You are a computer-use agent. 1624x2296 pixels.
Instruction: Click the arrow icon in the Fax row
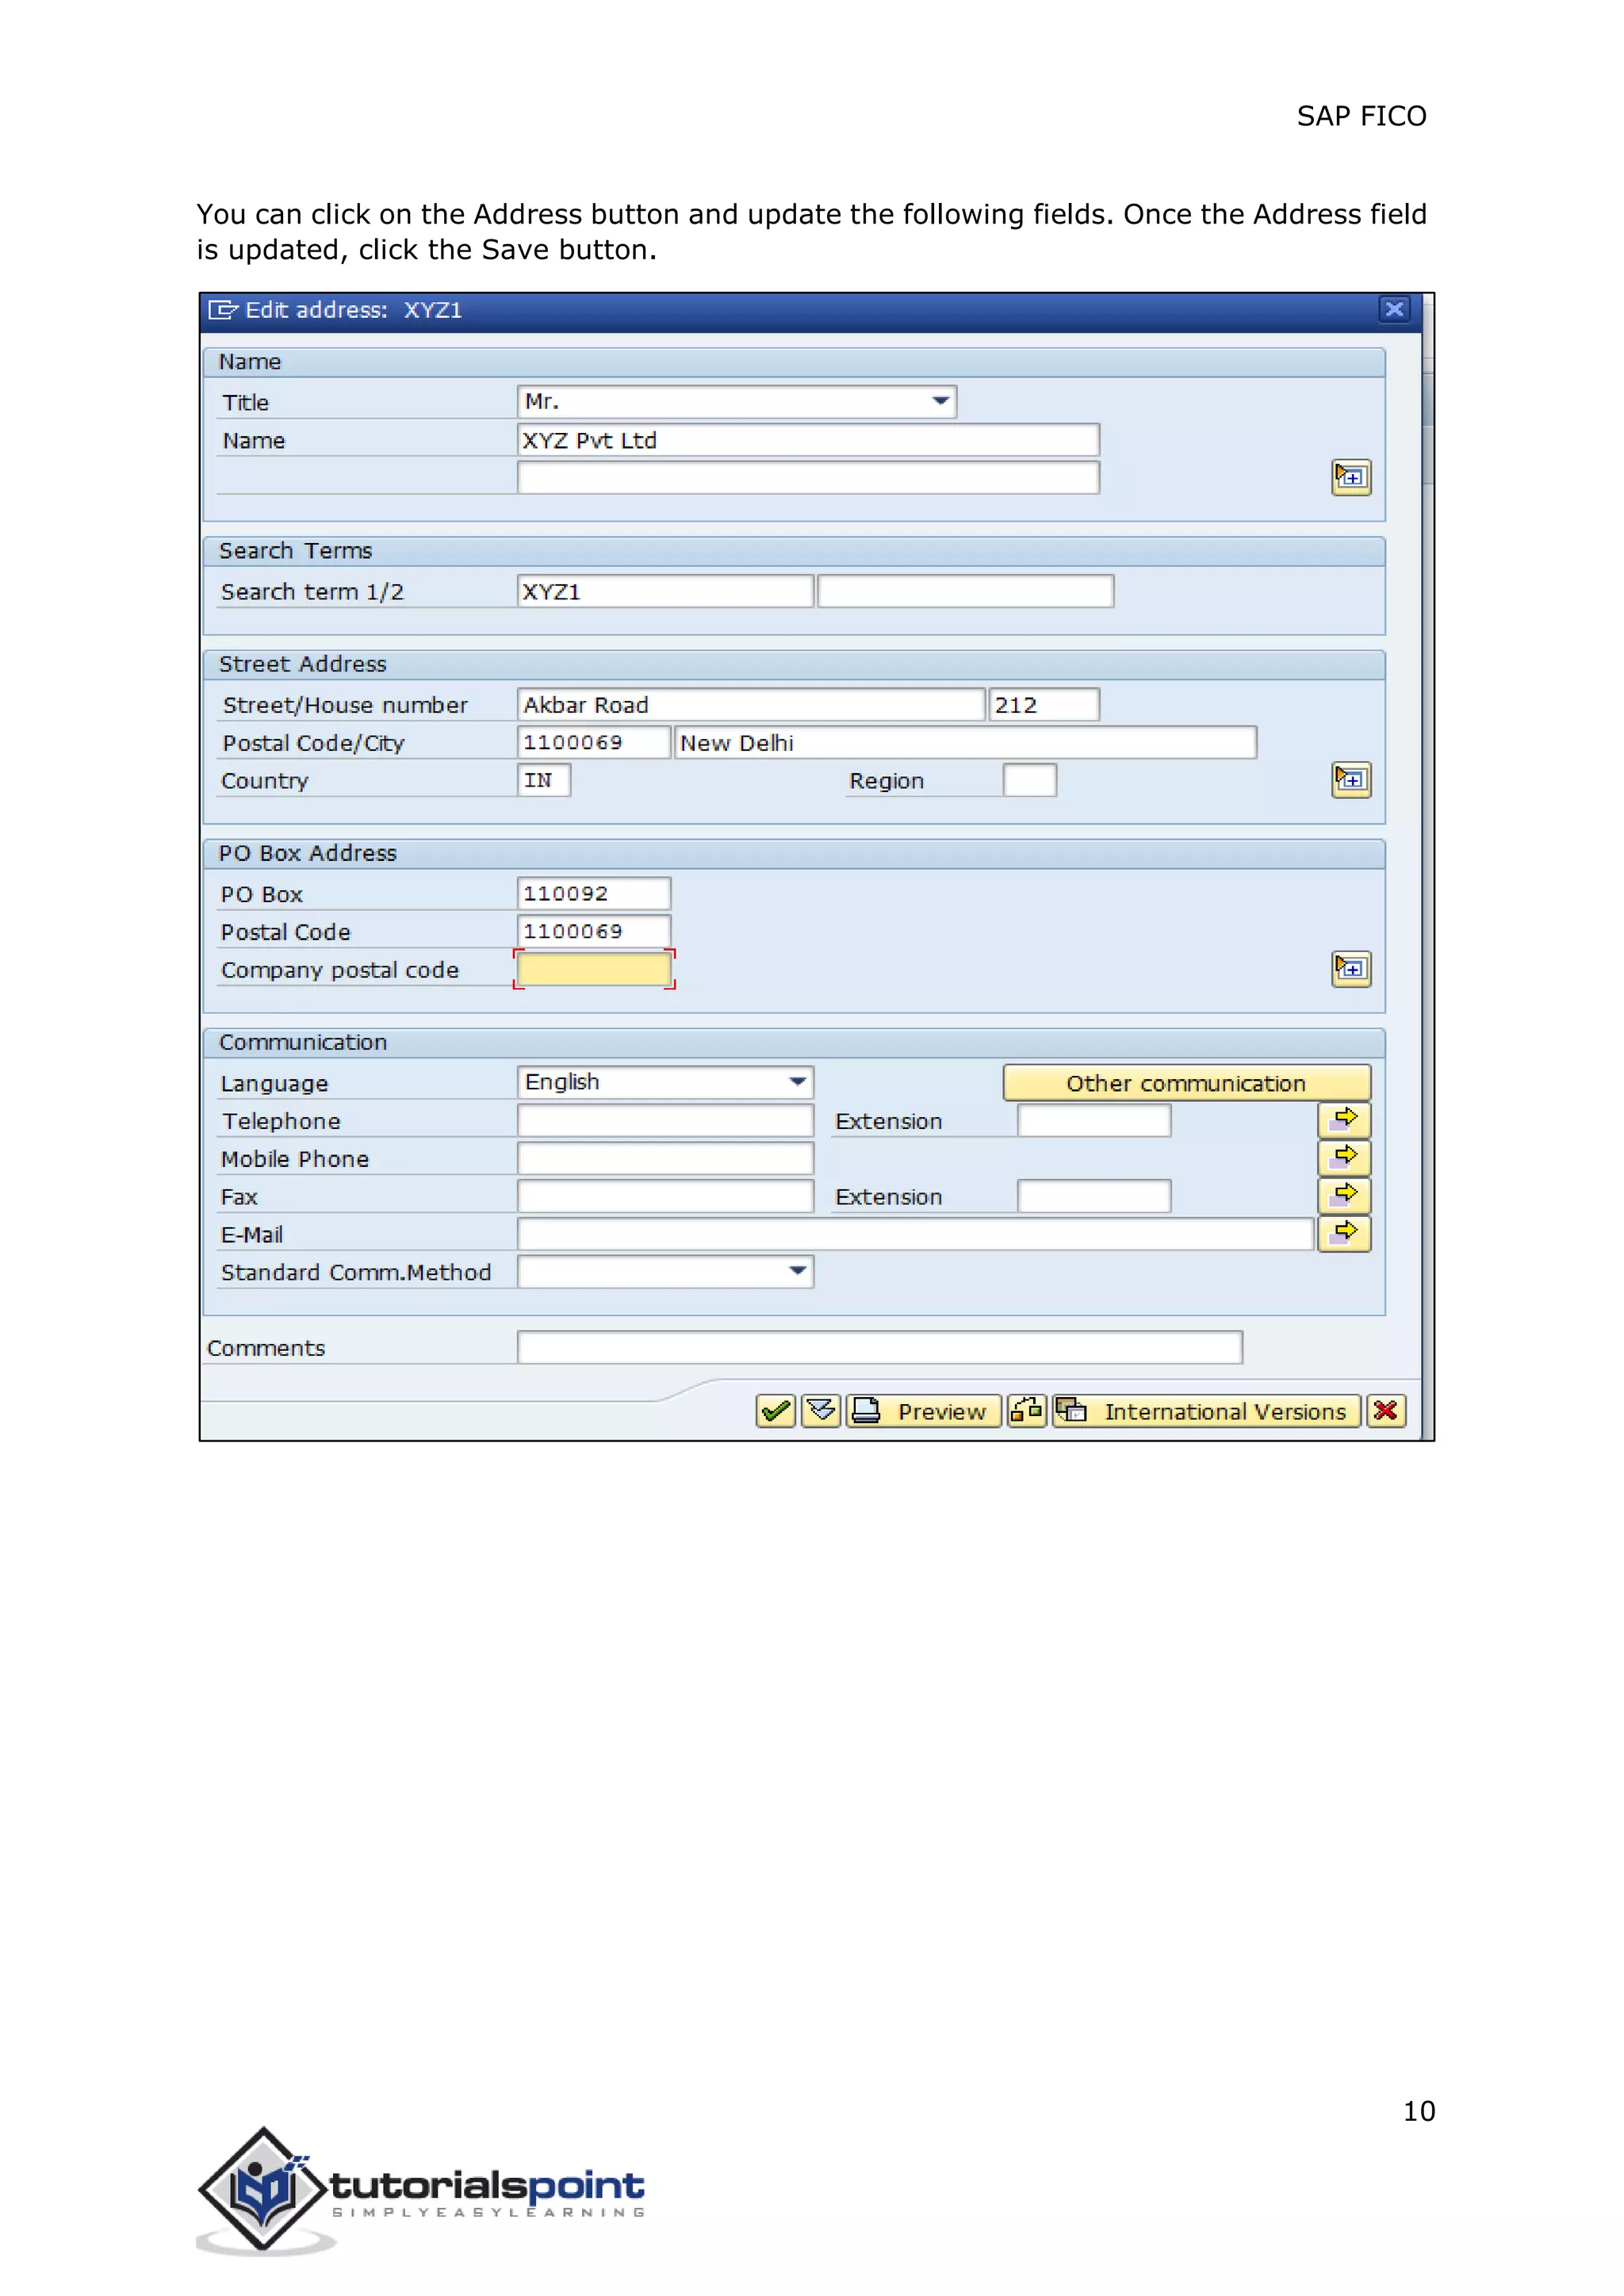click(x=1344, y=1196)
